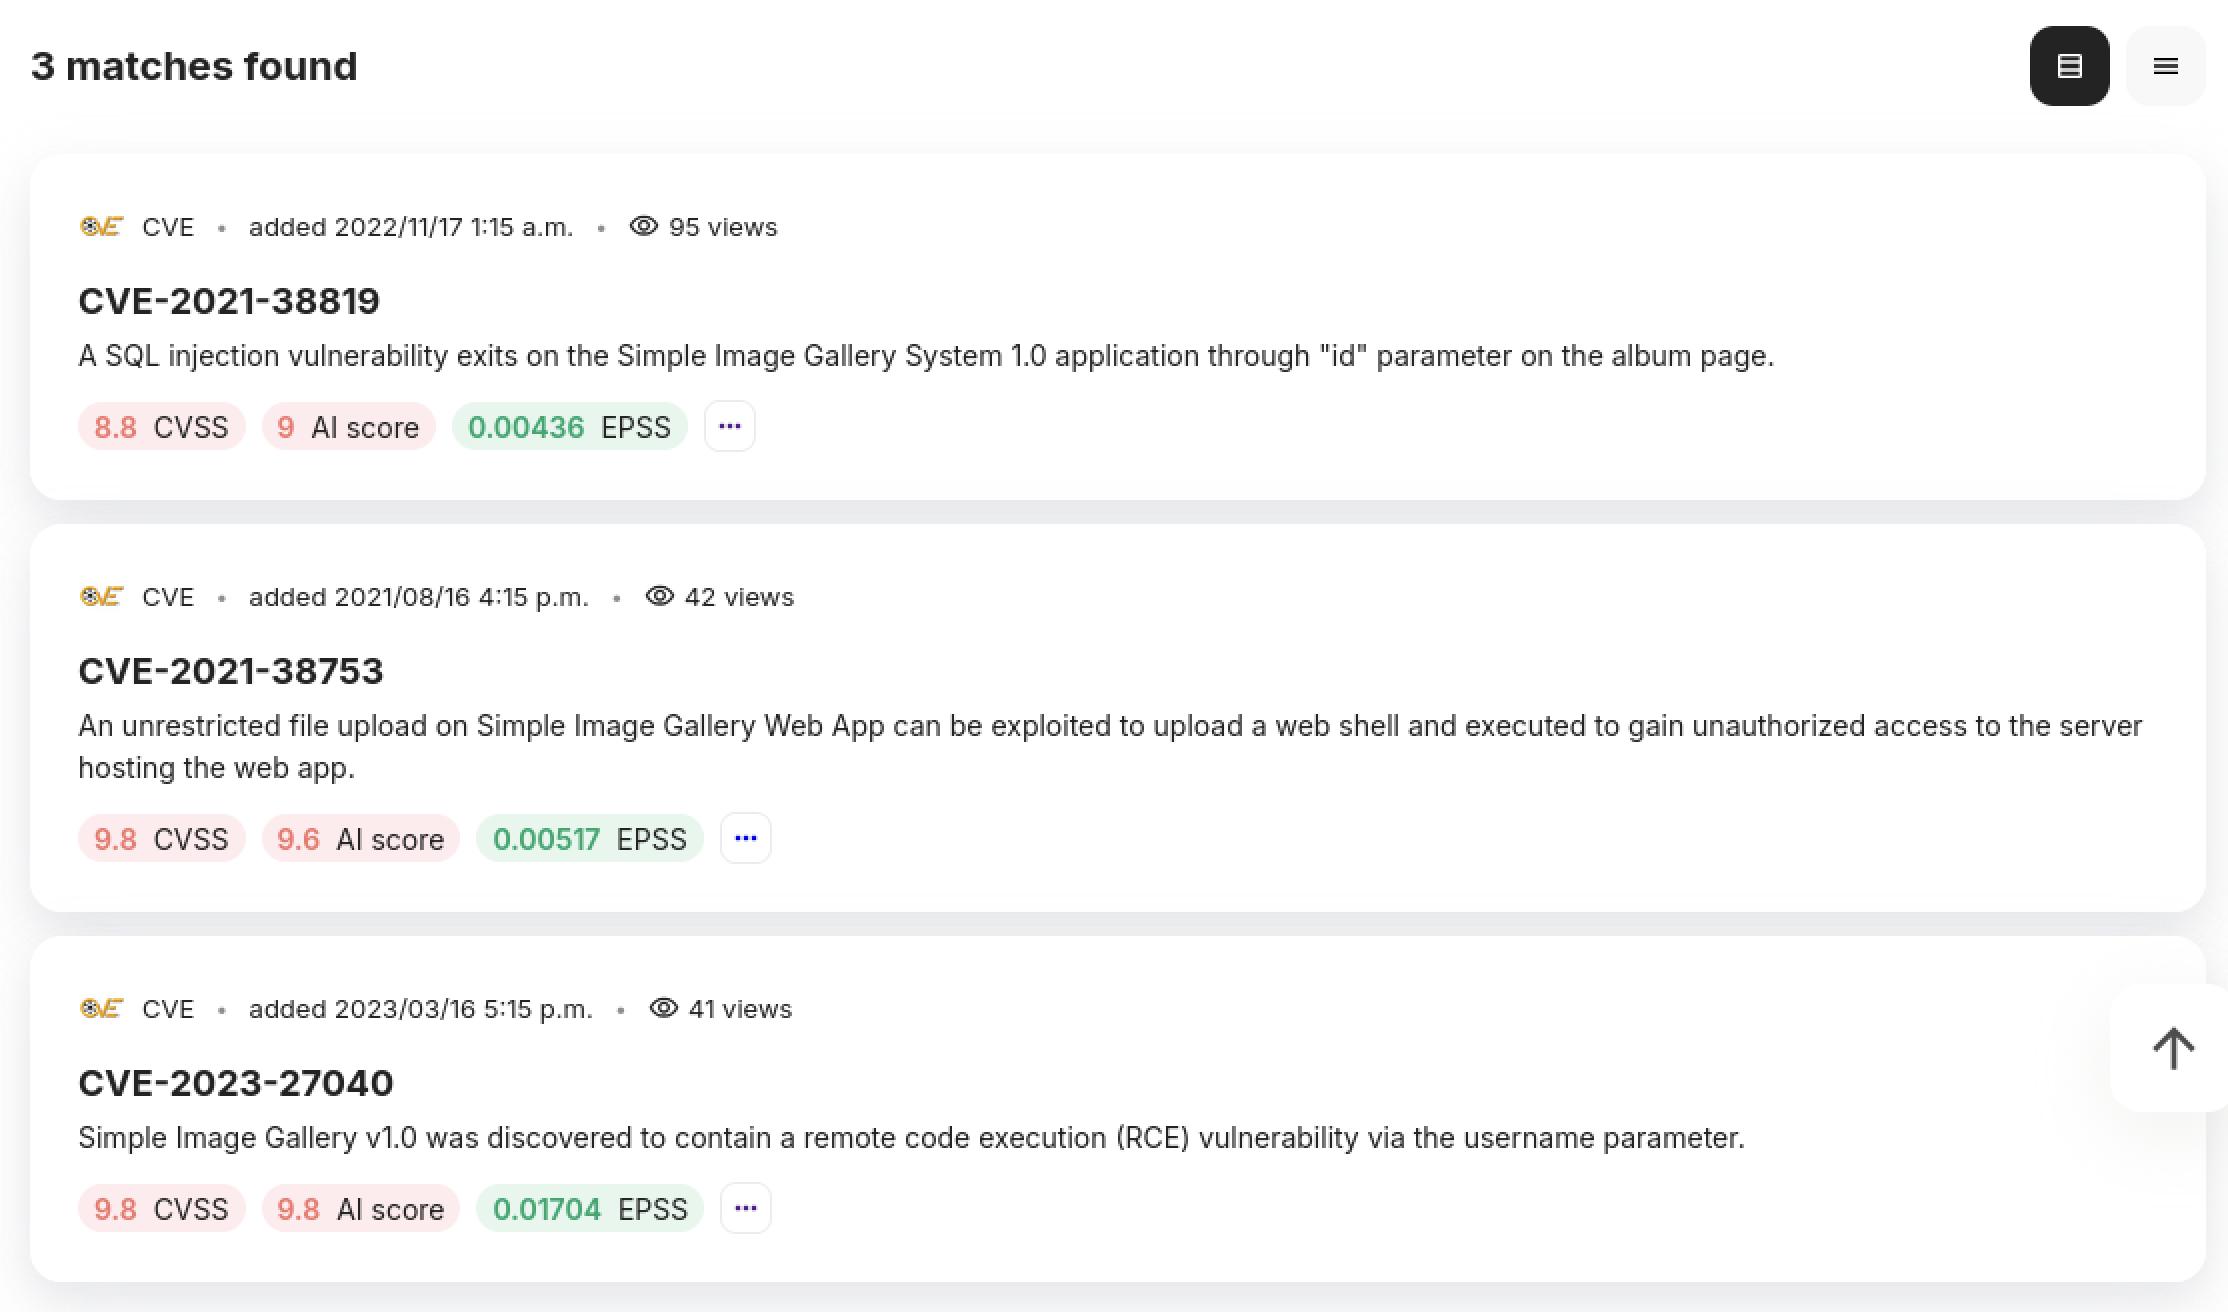The width and height of the screenshot is (2228, 1312).
Task: Open the CVE-2021-38819 title link
Action: tap(229, 301)
